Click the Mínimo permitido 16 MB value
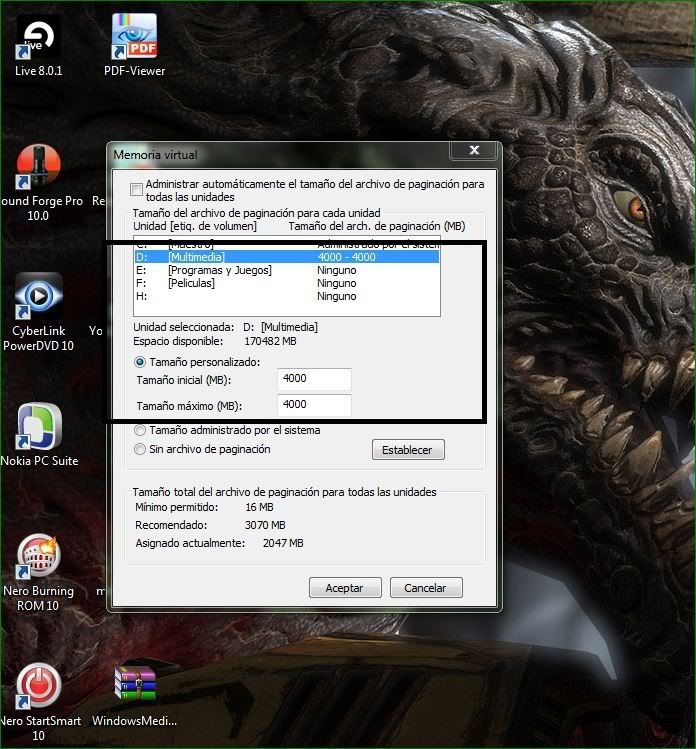The image size is (696, 749). tap(259, 507)
